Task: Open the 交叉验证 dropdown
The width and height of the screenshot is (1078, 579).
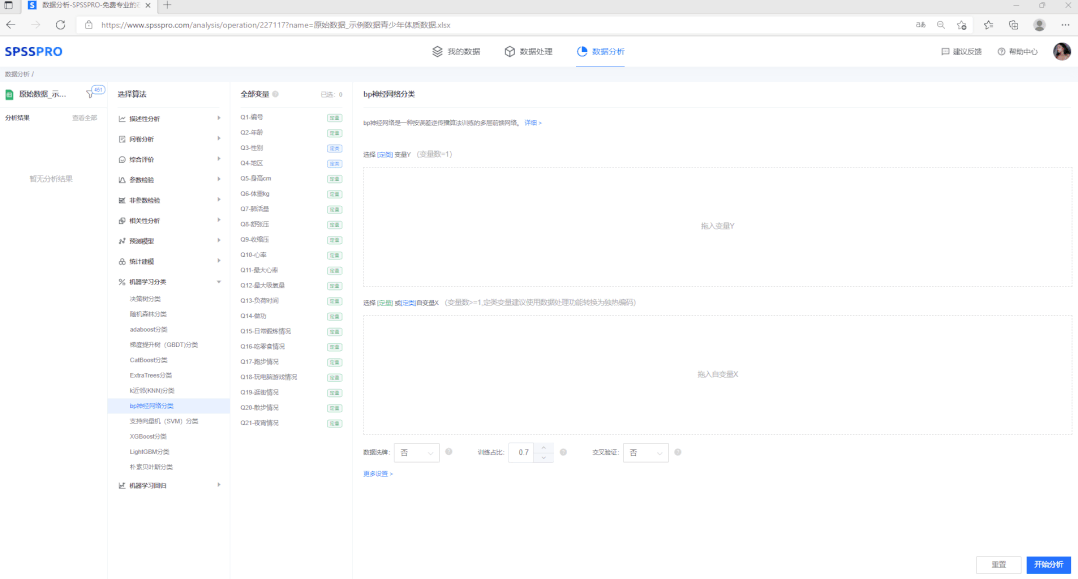Action: 646,452
